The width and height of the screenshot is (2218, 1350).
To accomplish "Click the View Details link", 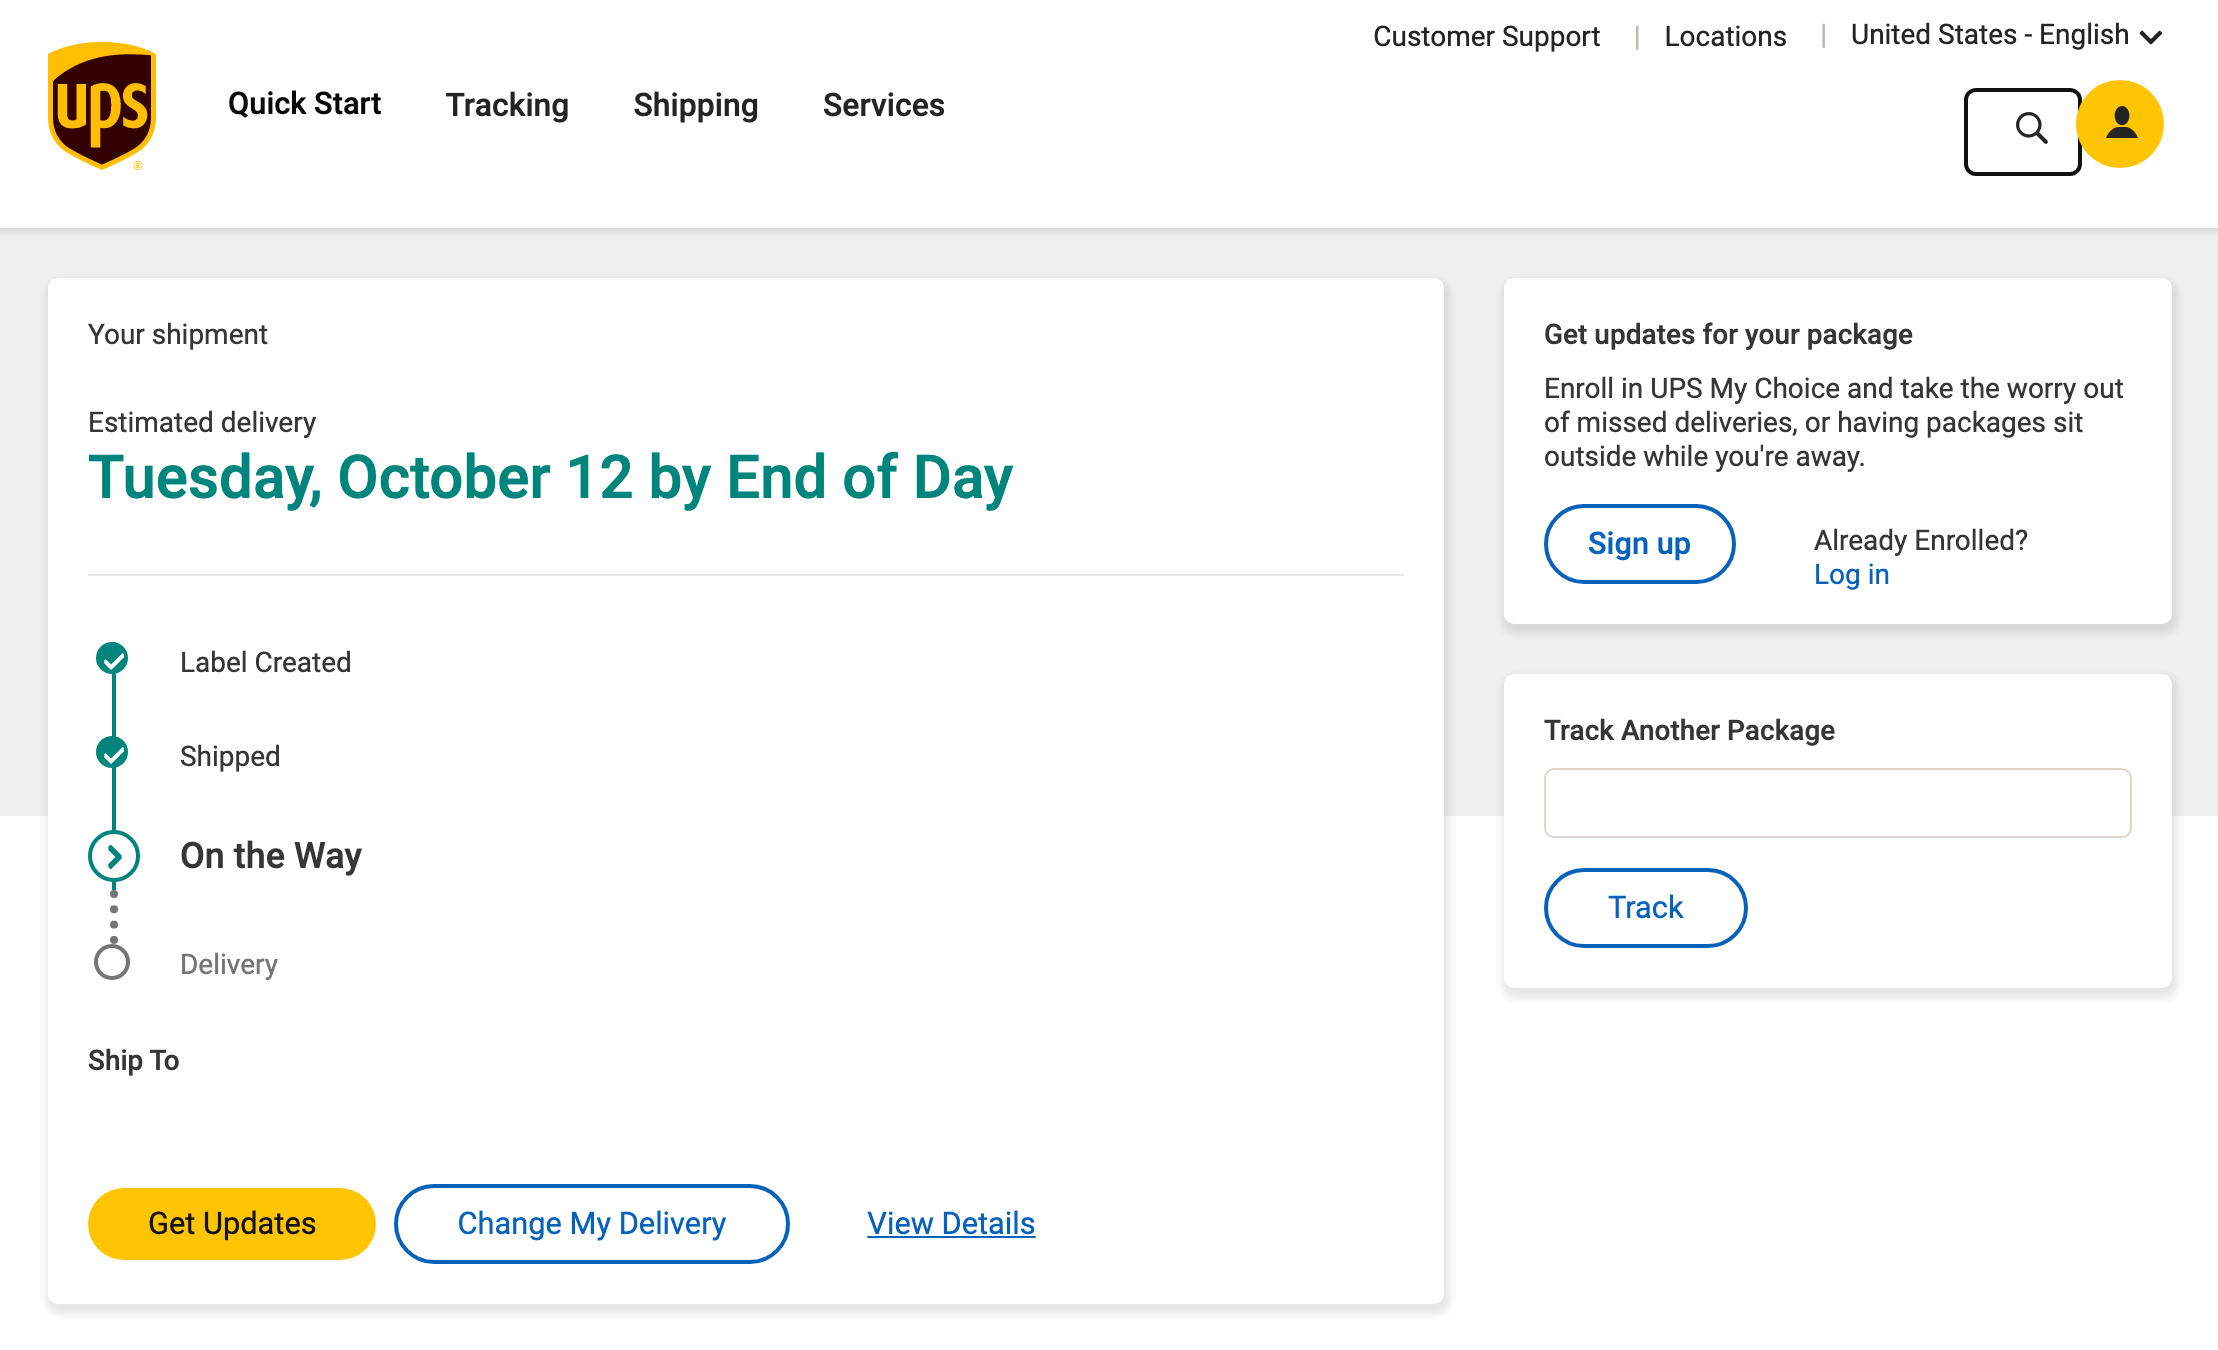I will (x=951, y=1223).
